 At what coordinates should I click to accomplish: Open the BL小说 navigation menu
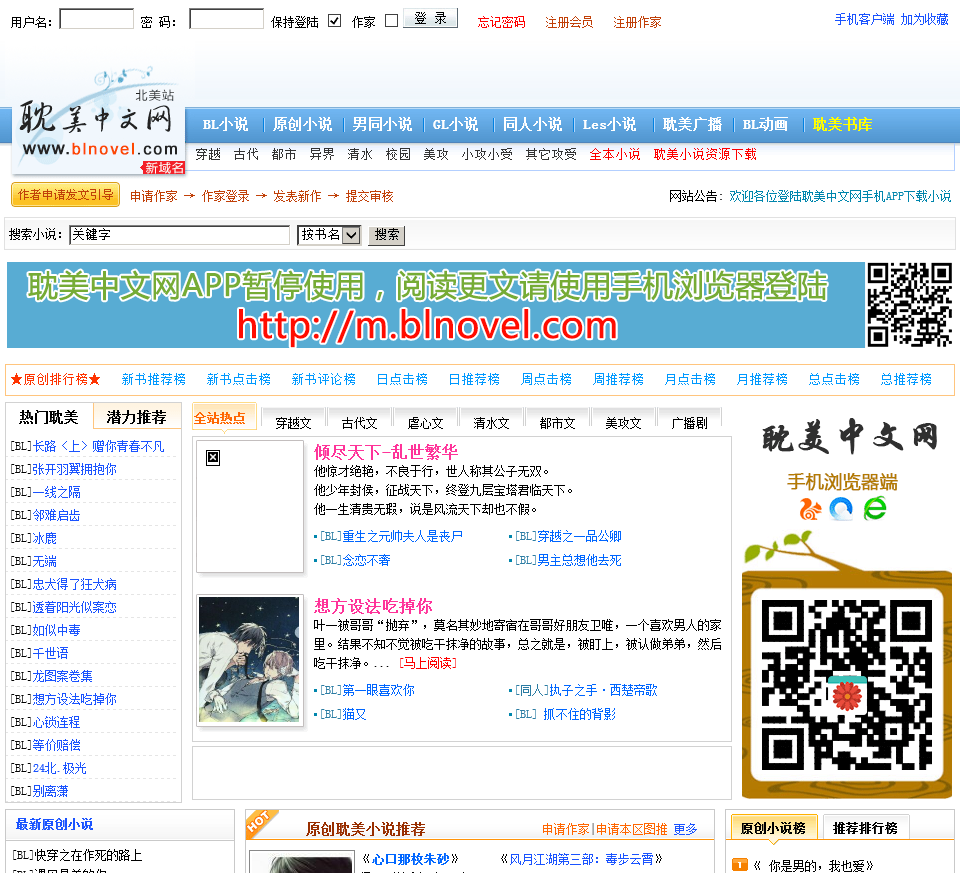pyautogui.click(x=225, y=125)
